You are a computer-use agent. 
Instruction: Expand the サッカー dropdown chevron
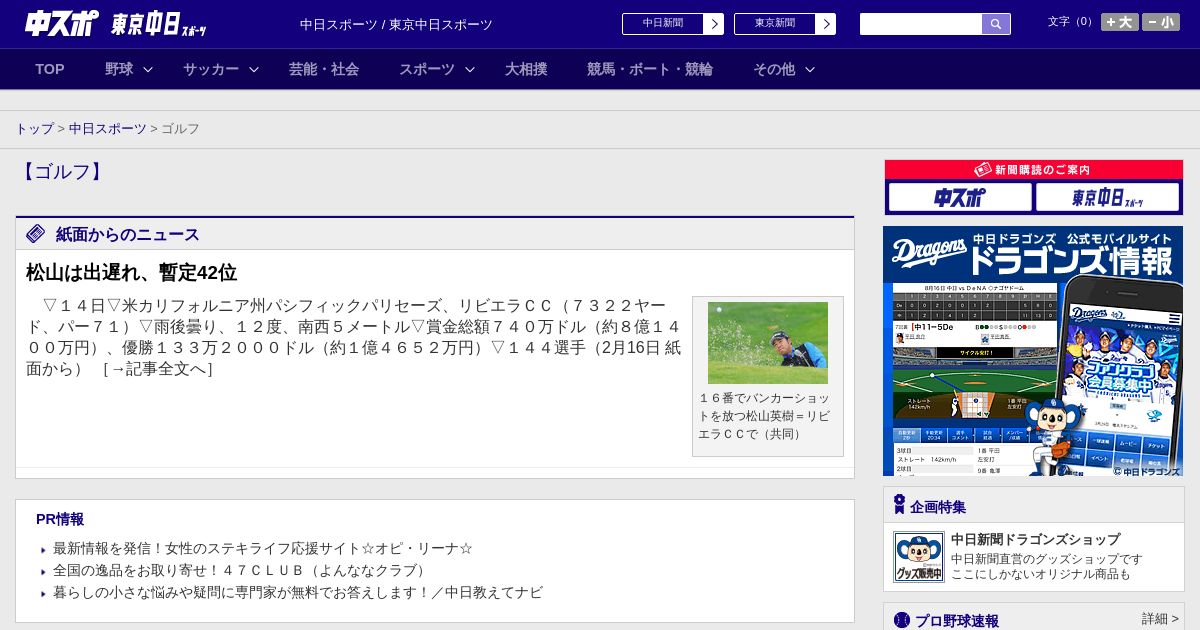[254, 69]
